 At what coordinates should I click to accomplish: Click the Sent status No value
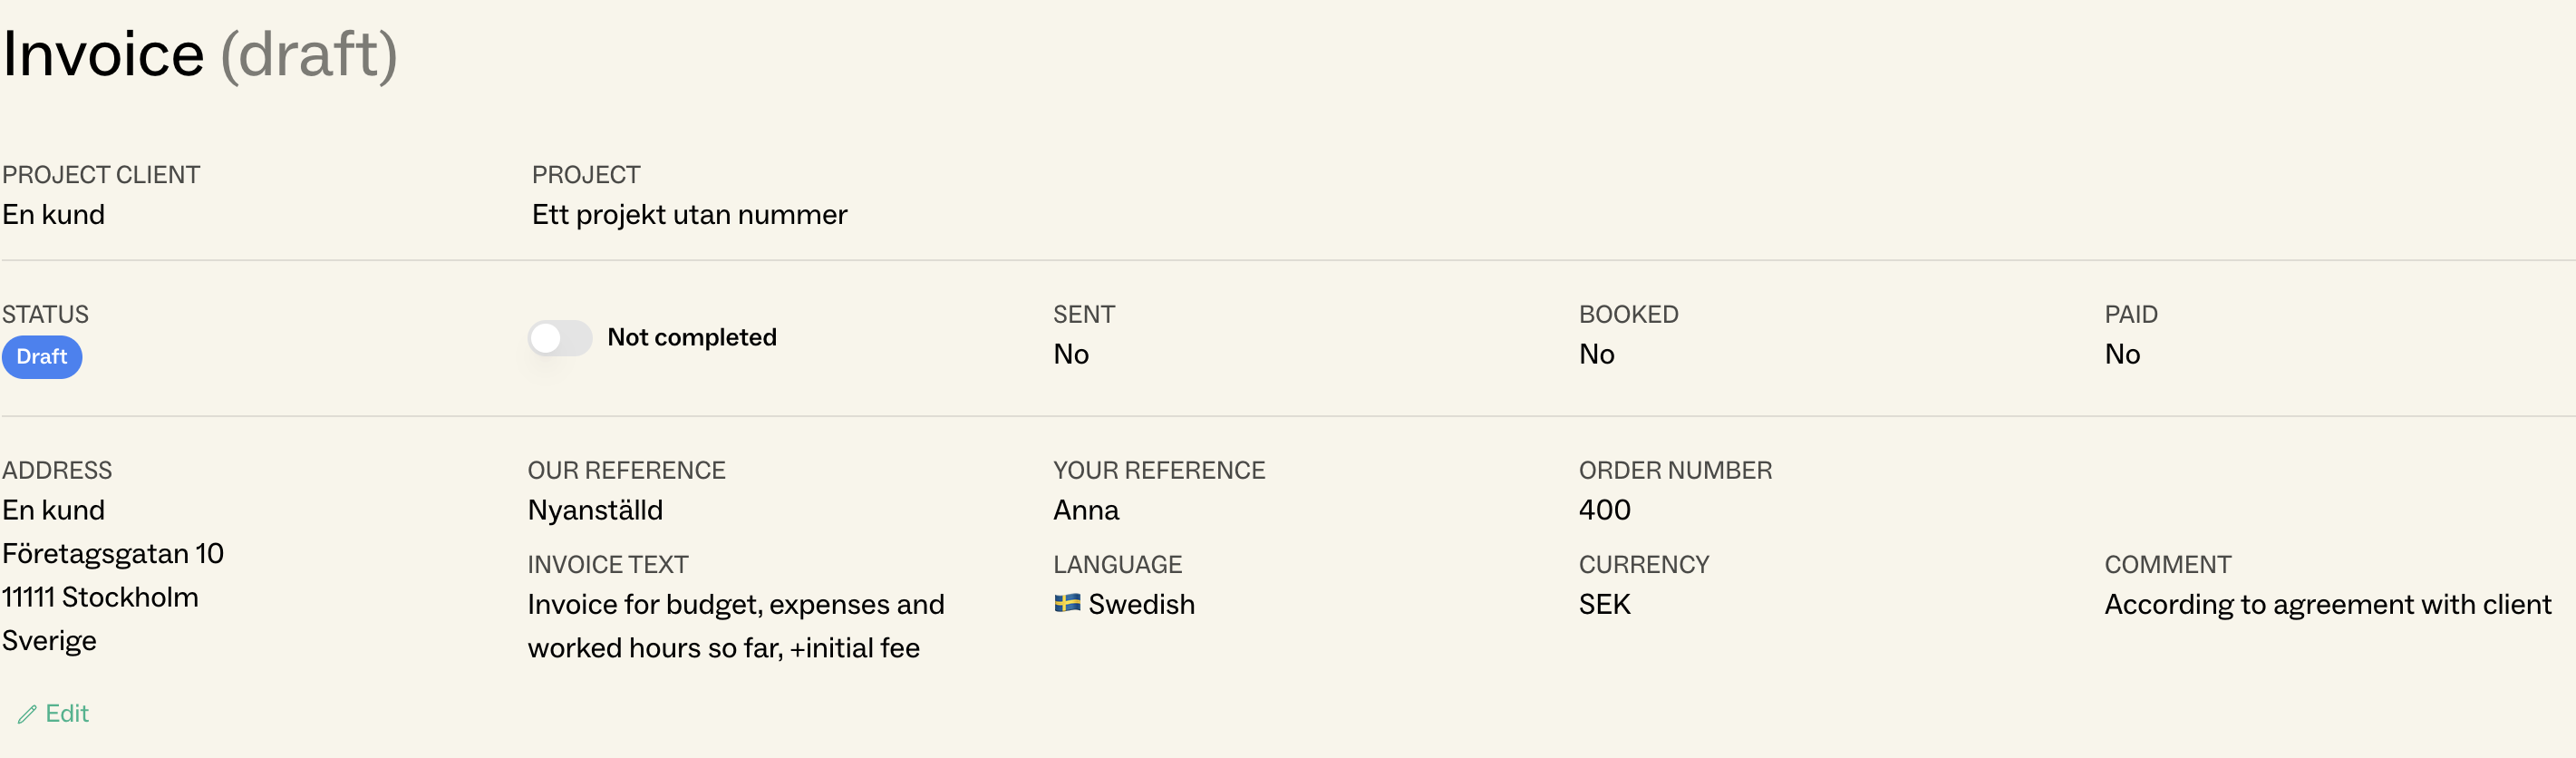click(x=1071, y=354)
